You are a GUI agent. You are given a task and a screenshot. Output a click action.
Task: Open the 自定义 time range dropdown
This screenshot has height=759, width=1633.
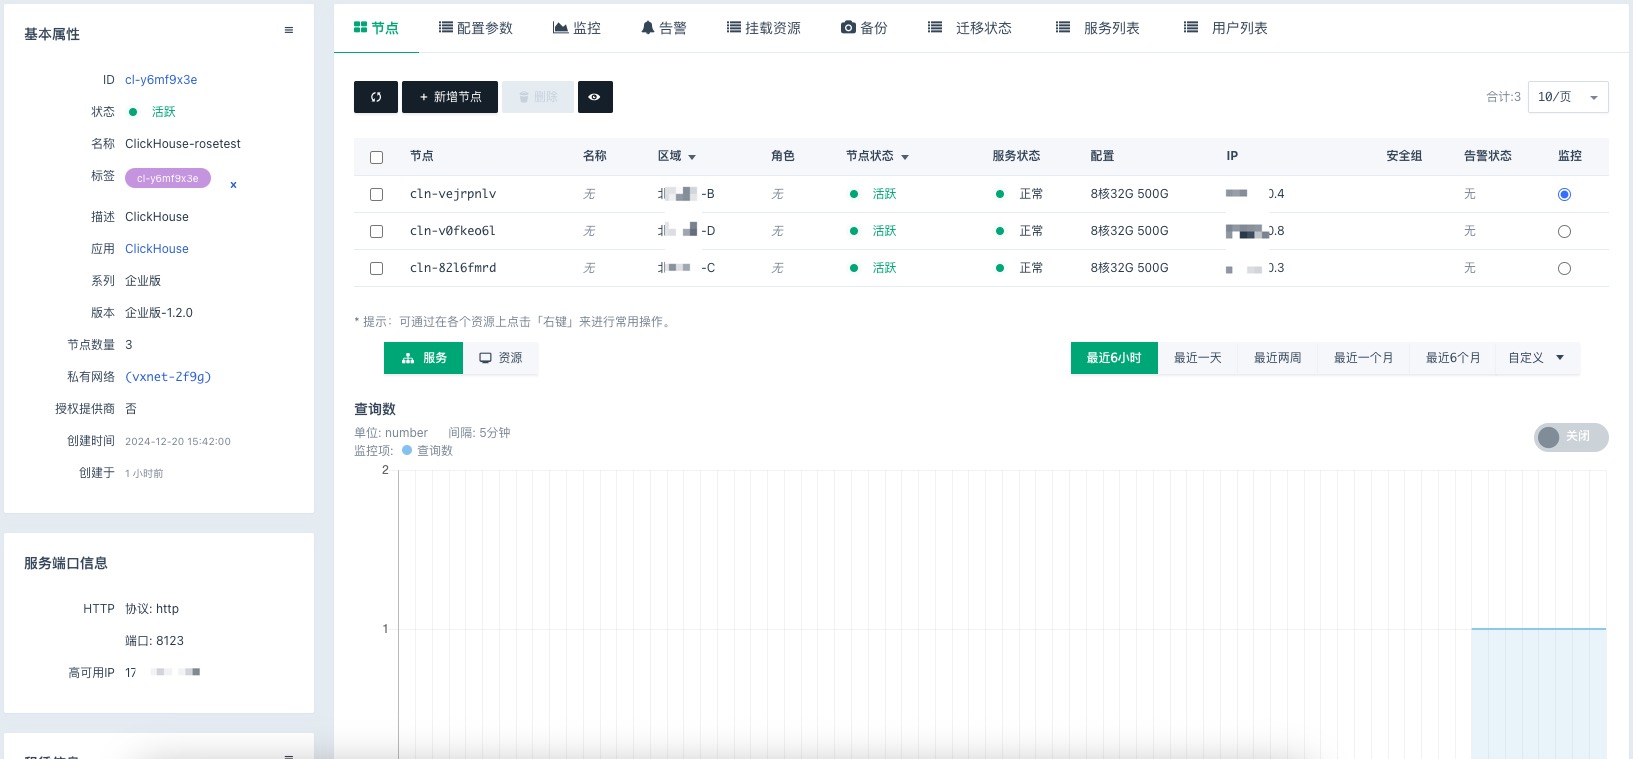point(1536,358)
